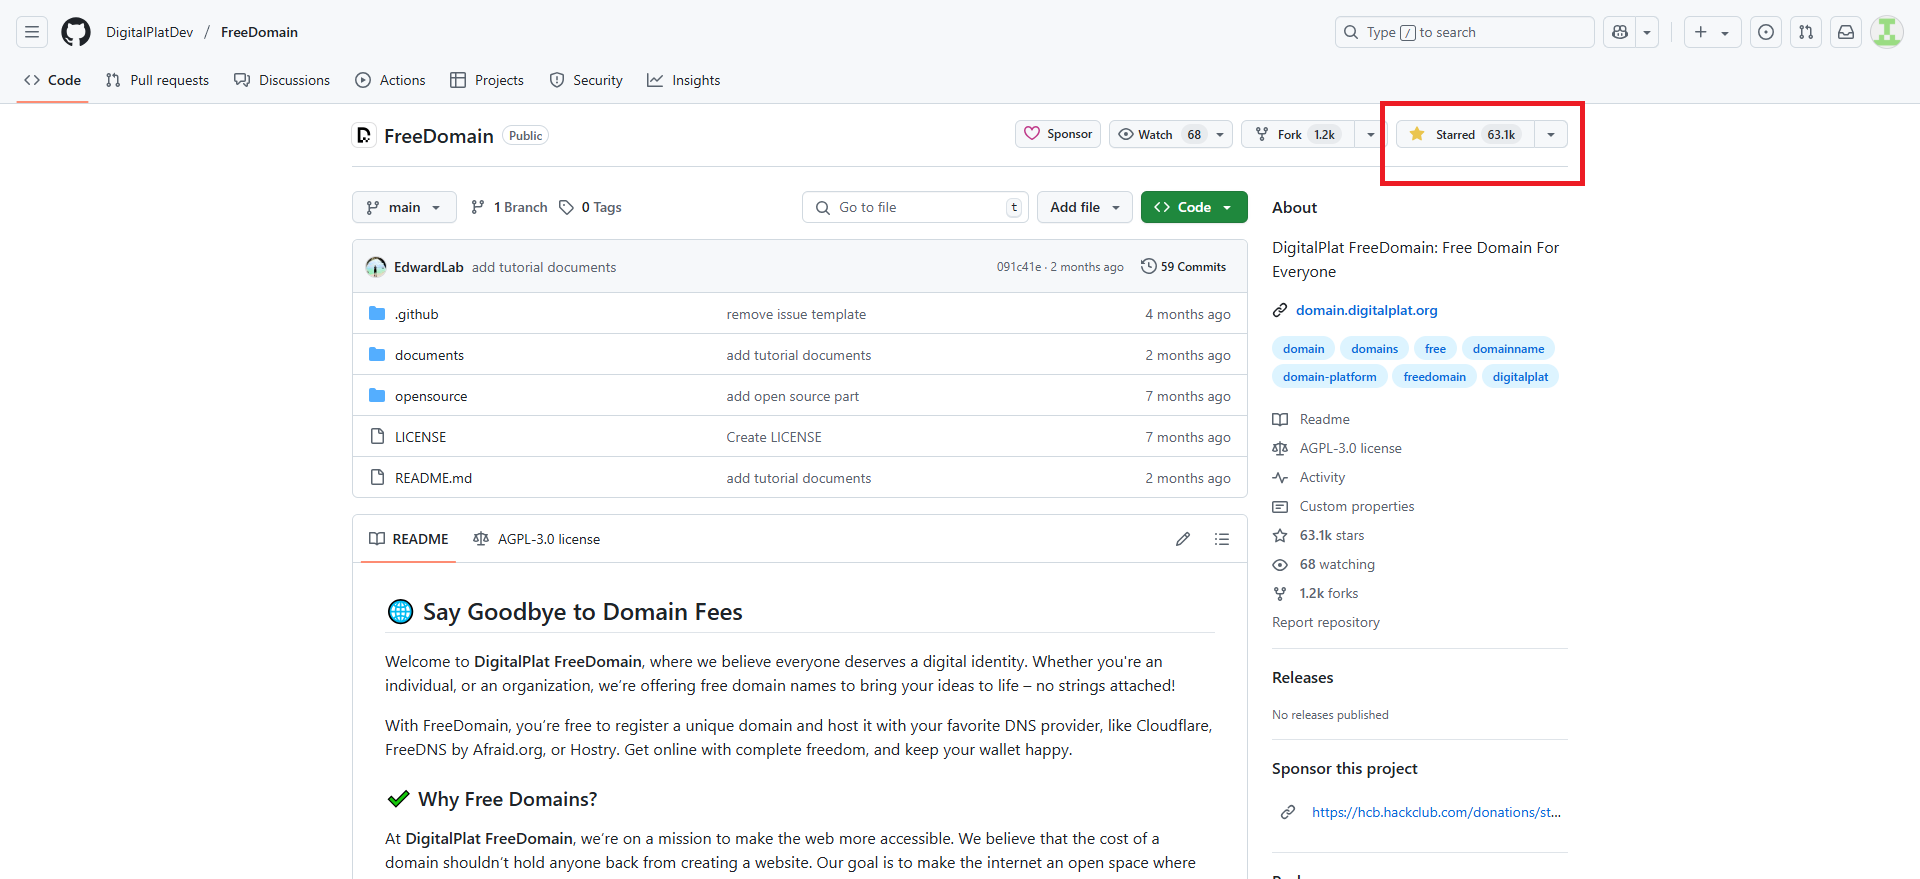Expand the main branch dropdown

[404, 207]
